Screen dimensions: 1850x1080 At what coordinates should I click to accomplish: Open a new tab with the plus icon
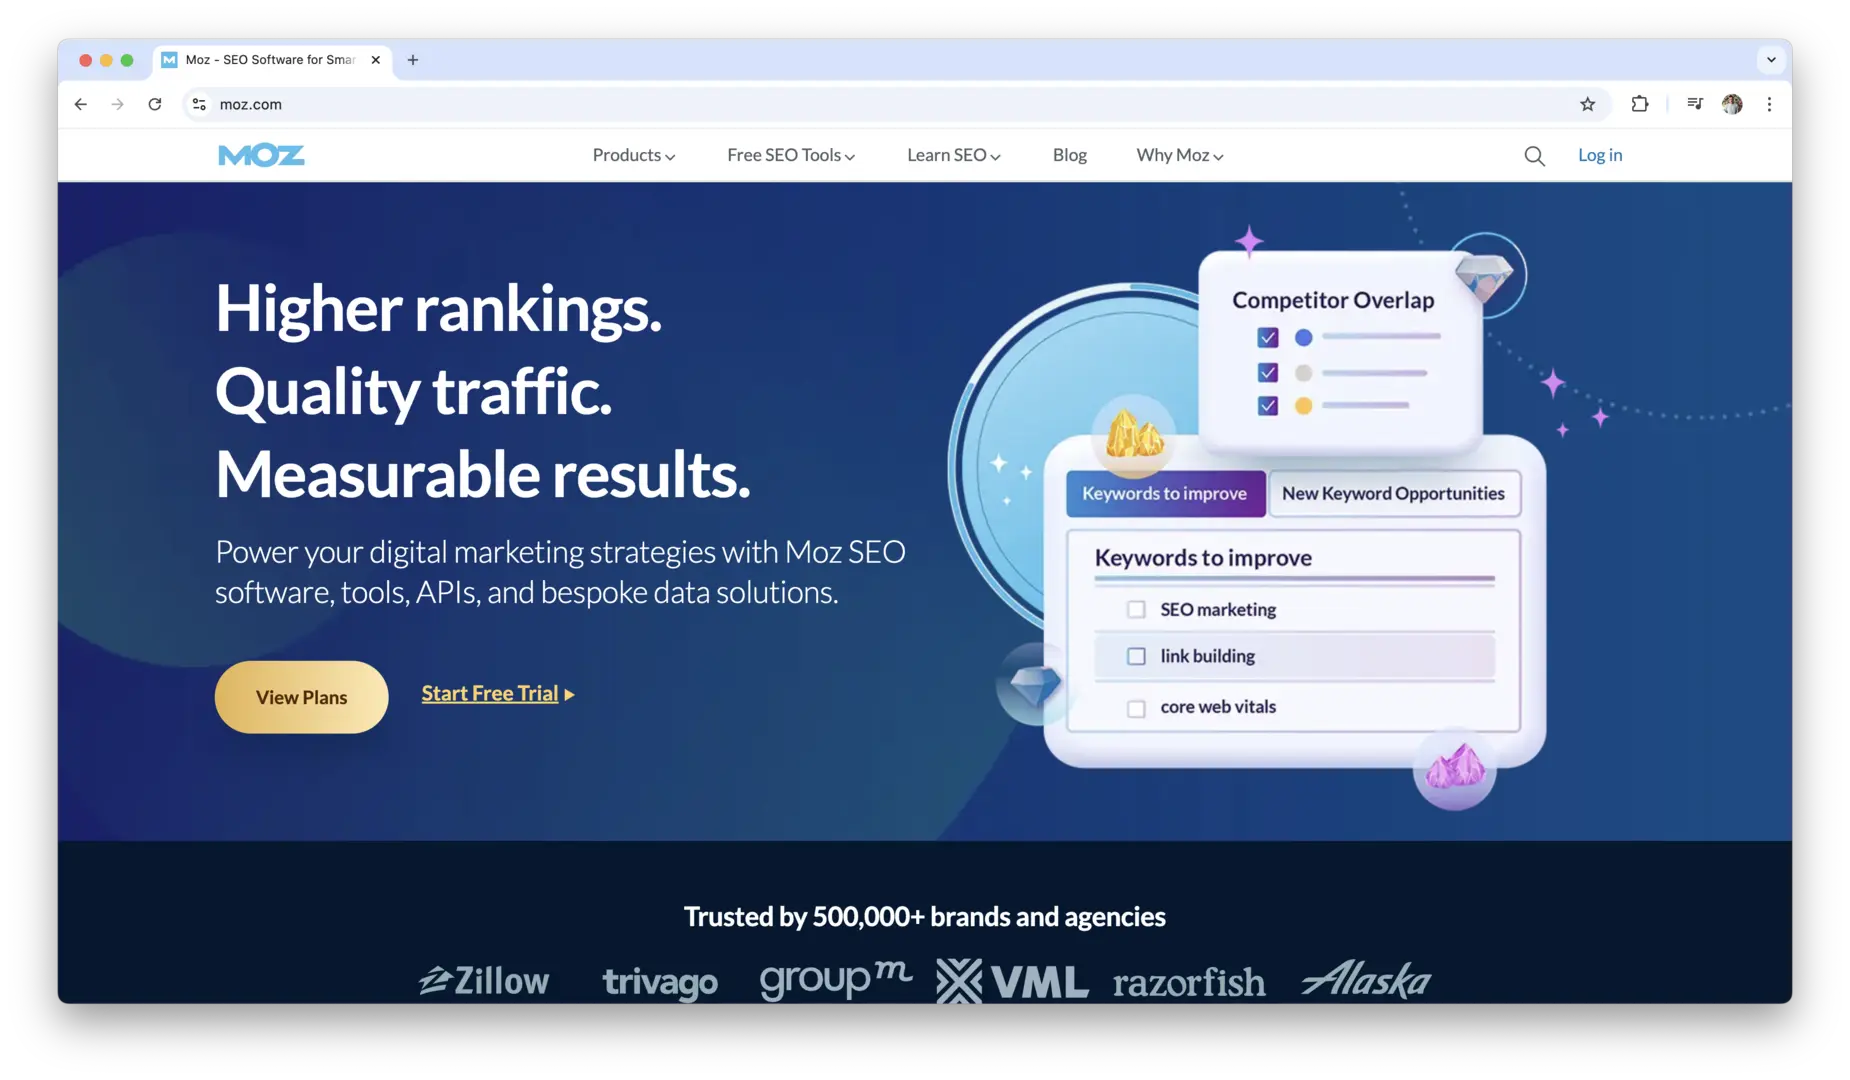413,60
